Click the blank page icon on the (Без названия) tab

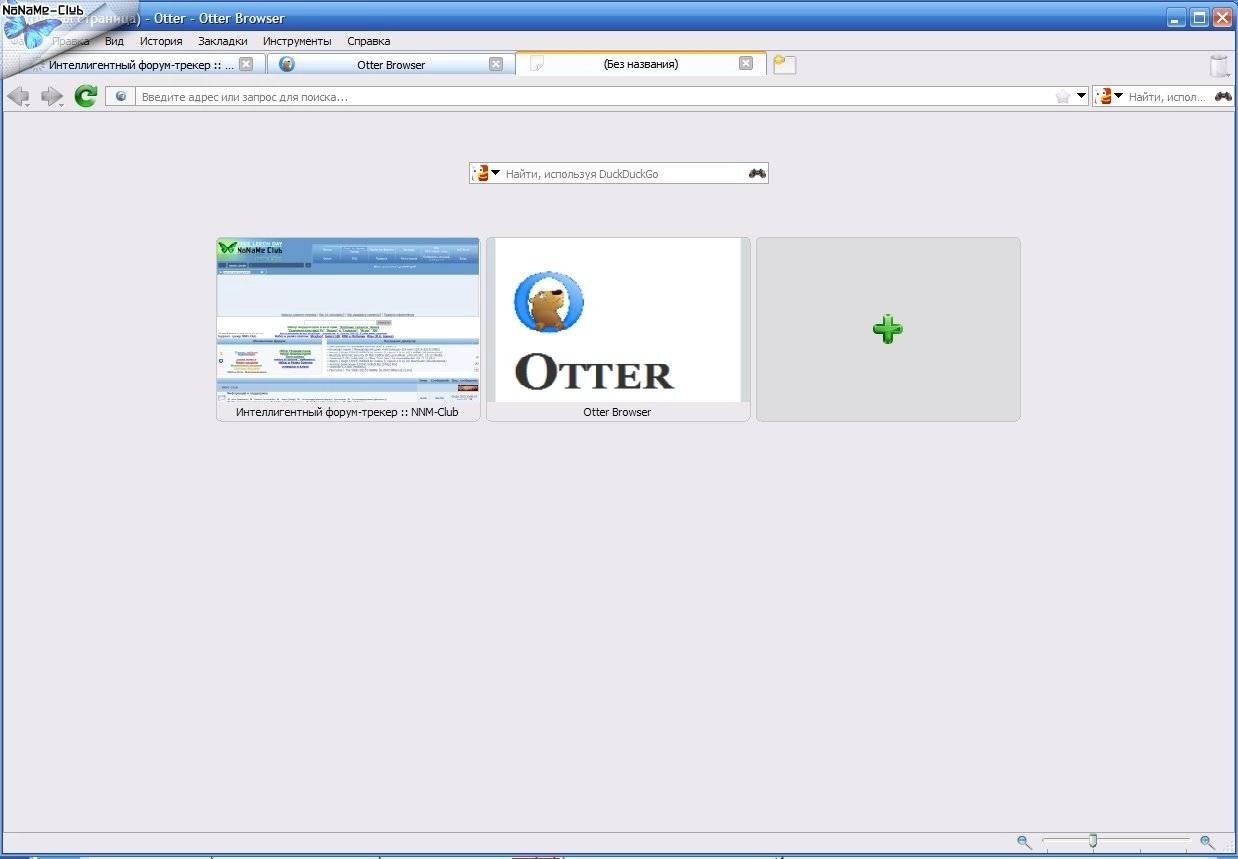point(537,64)
